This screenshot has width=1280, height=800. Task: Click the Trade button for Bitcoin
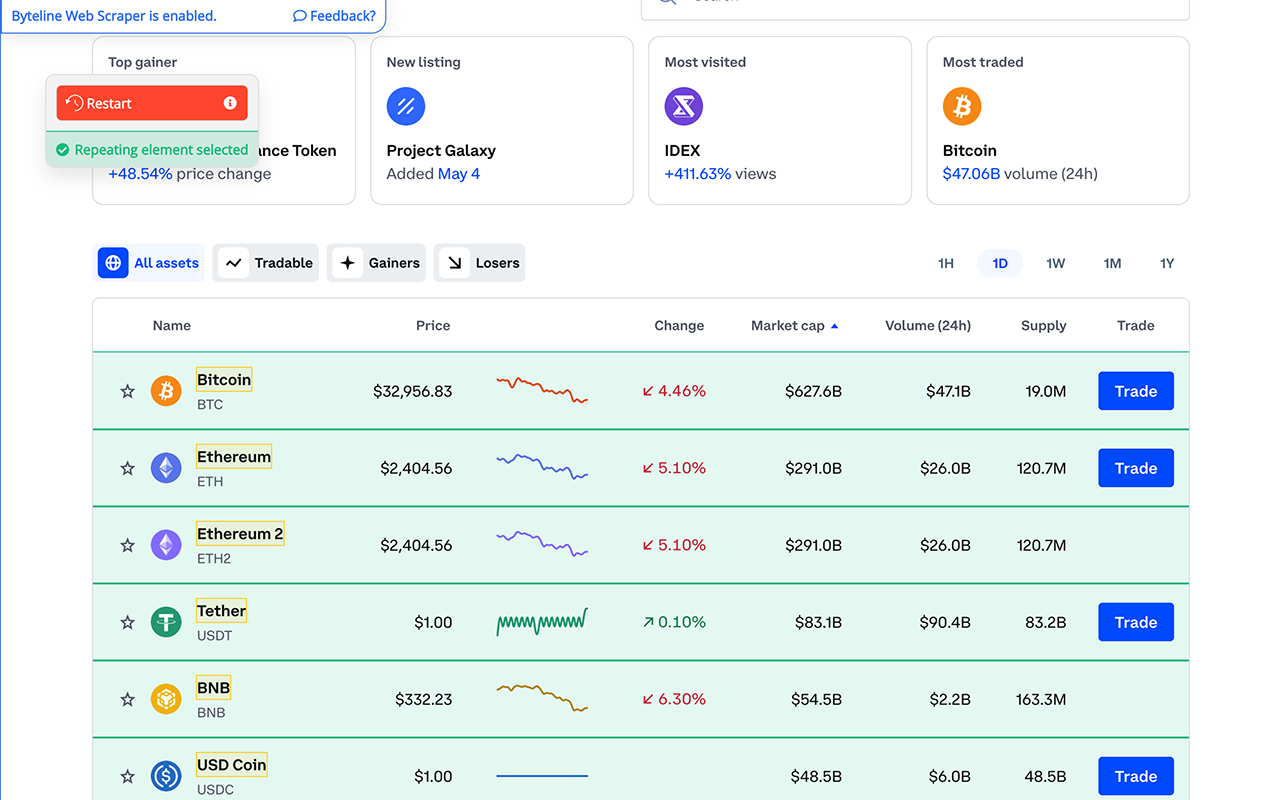1136,391
